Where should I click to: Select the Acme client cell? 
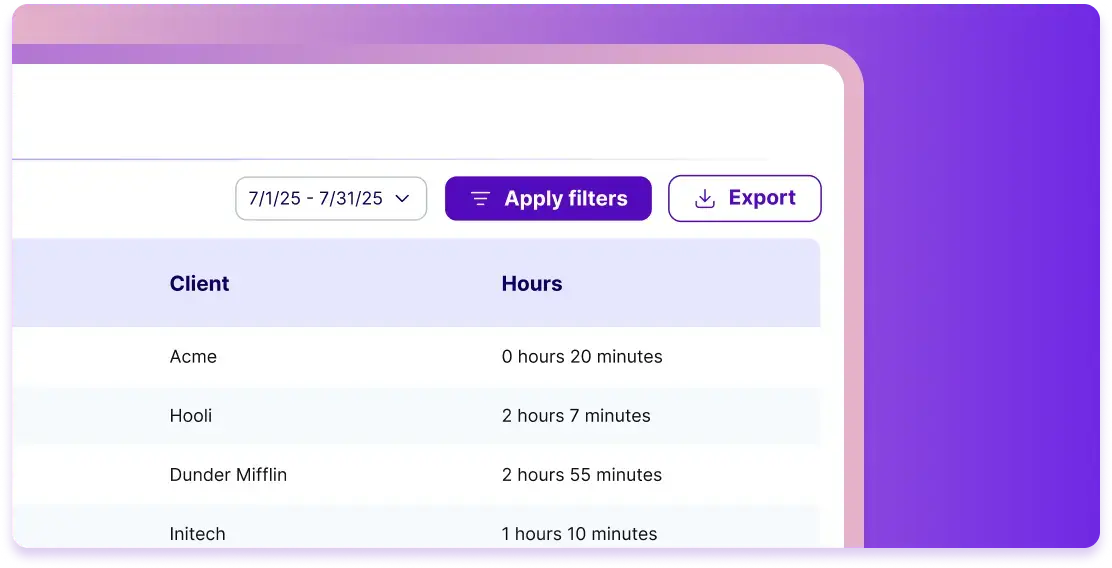193,357
